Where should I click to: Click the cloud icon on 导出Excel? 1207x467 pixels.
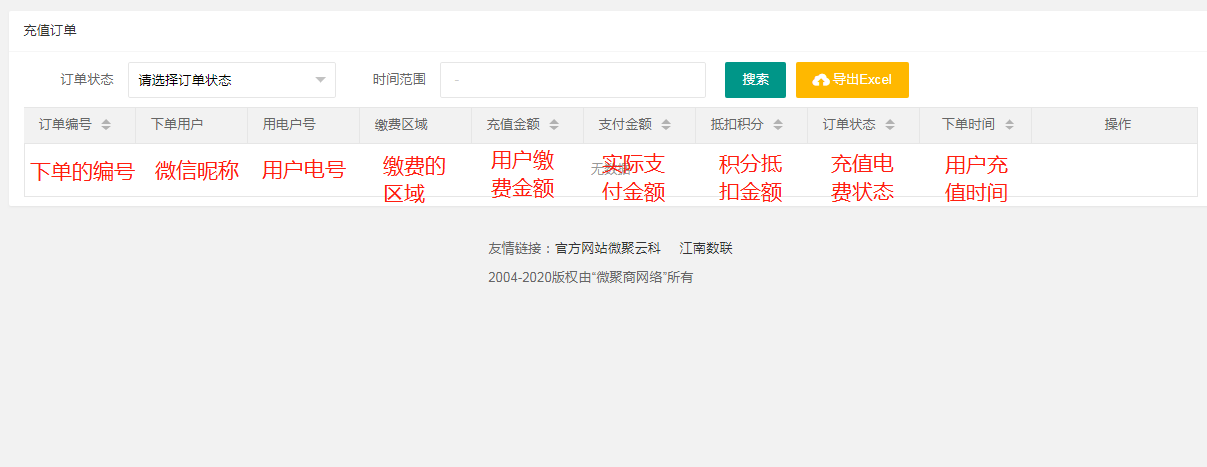click(821, 80)
